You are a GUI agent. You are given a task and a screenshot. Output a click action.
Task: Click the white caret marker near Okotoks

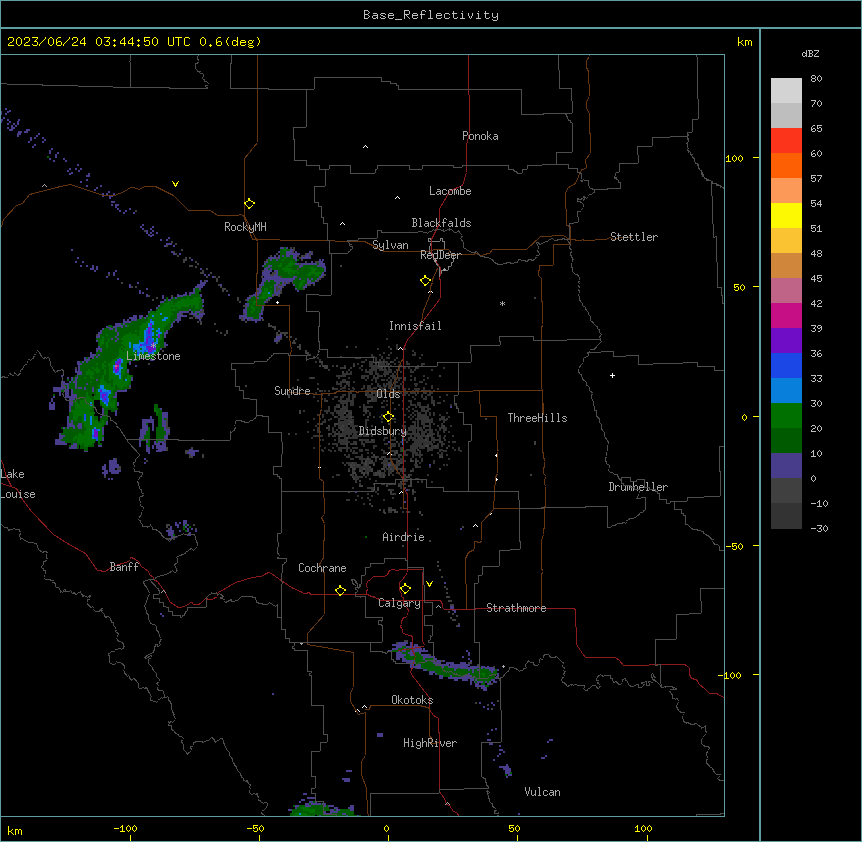[x=364, y=707]
